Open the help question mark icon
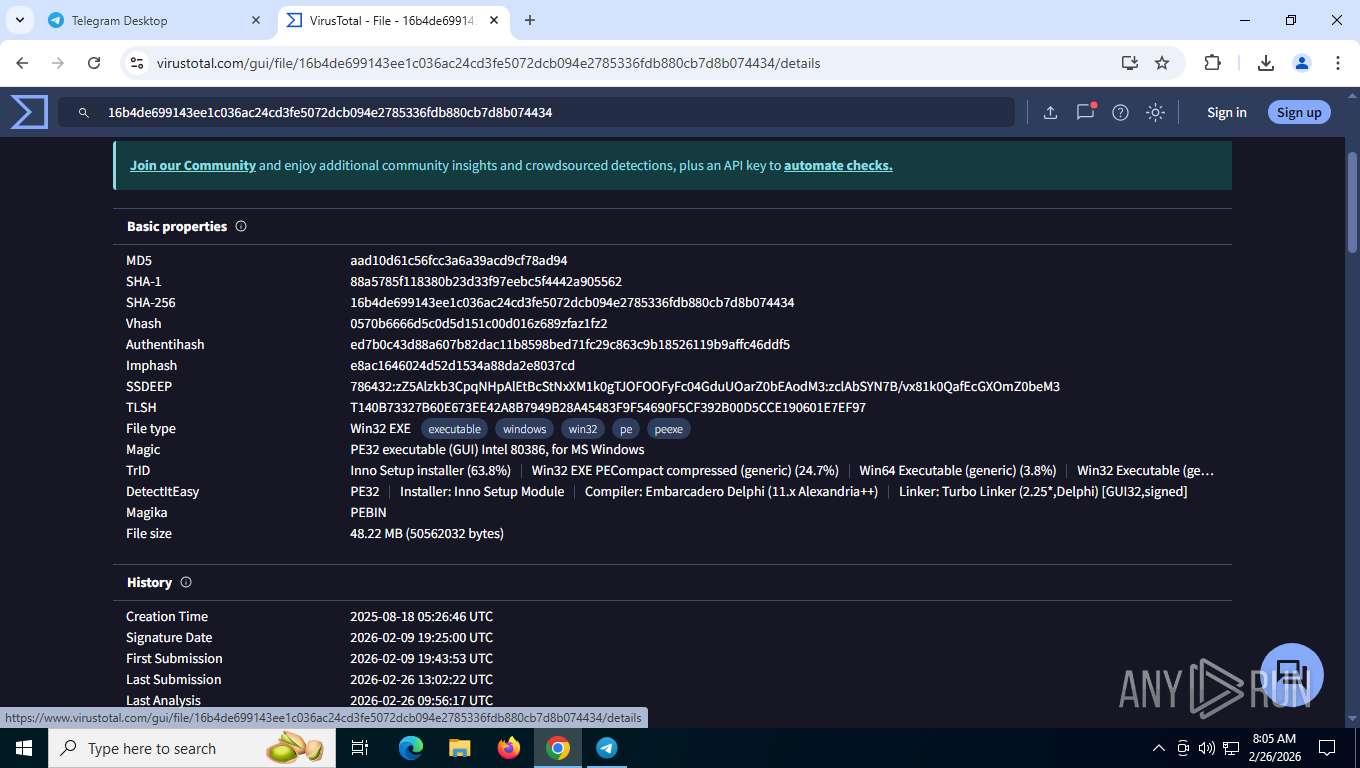This screenshot has height=768, width=1360. tap(1120, 112)
